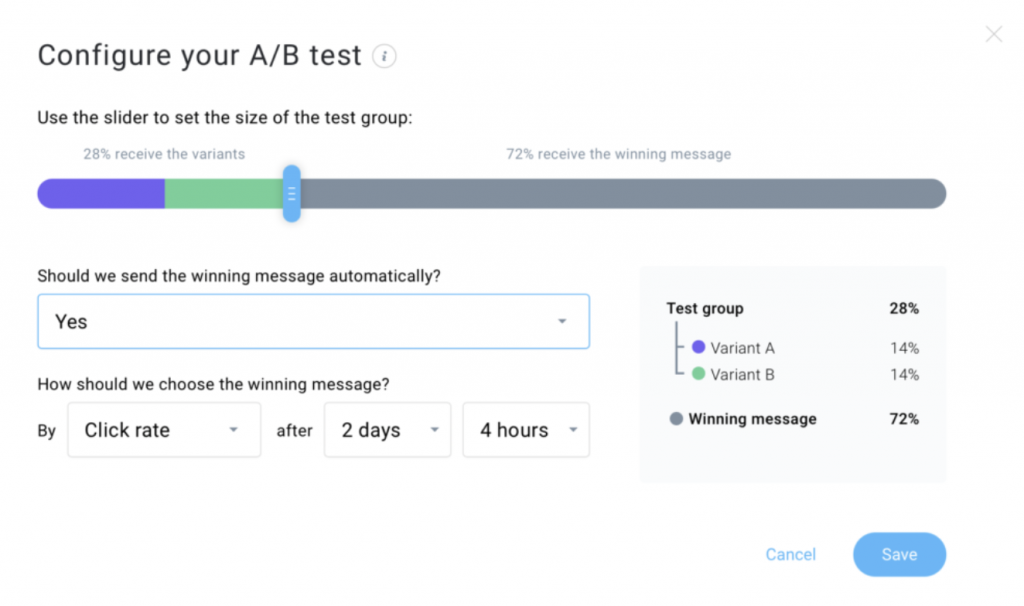Select the test group size slider handle
This screenshot has height=606, width=1024.
coord(291,193)
